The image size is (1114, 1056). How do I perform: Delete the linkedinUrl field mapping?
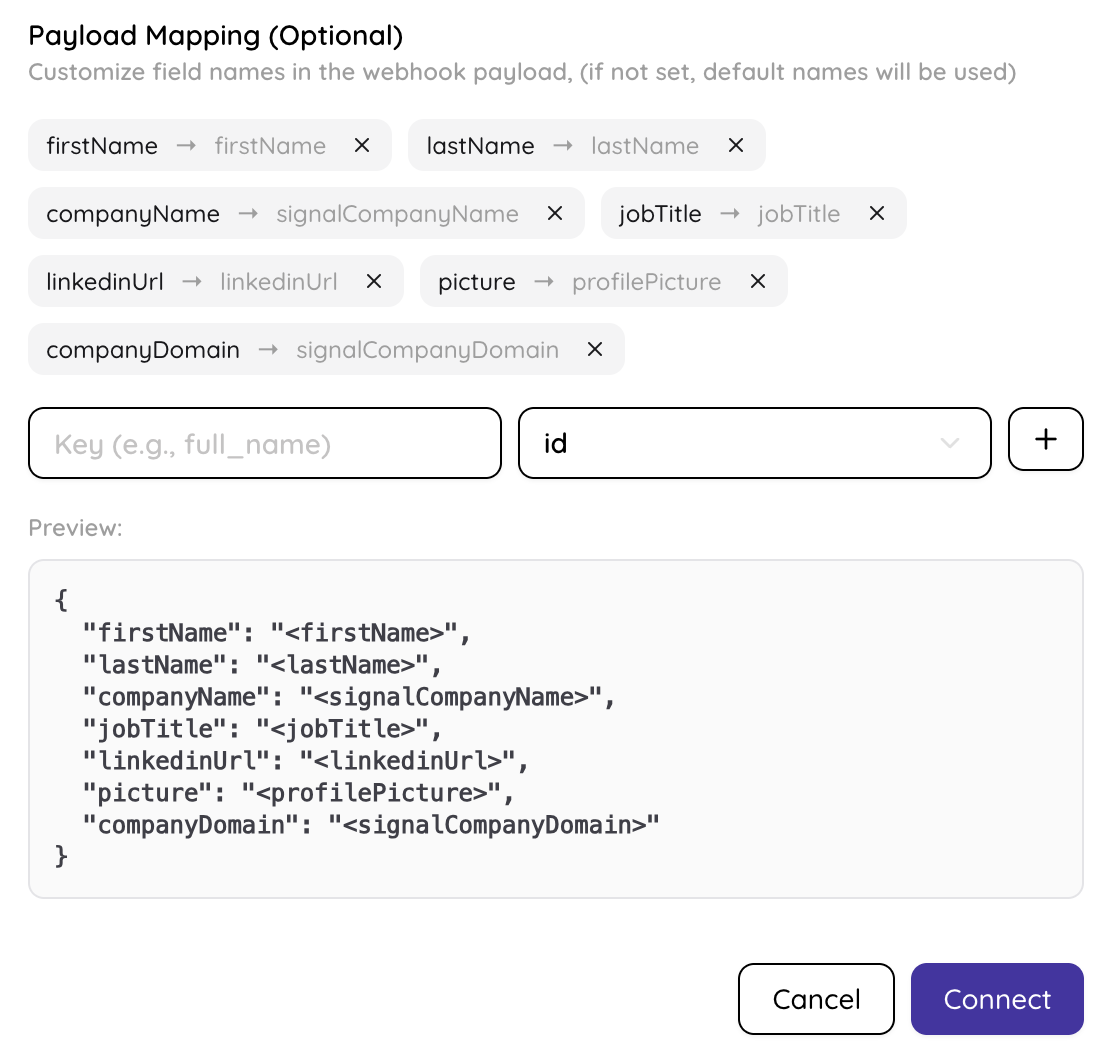(x=373, y=281)
